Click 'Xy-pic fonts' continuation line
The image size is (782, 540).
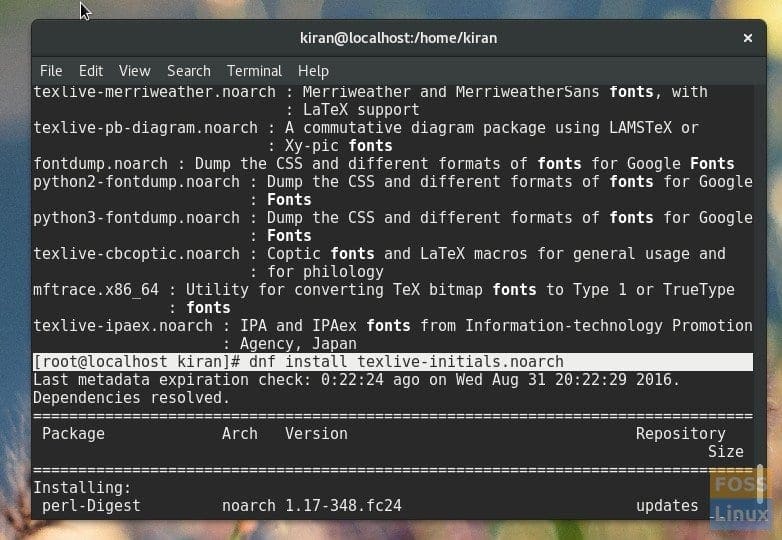[x=339, y=146]
